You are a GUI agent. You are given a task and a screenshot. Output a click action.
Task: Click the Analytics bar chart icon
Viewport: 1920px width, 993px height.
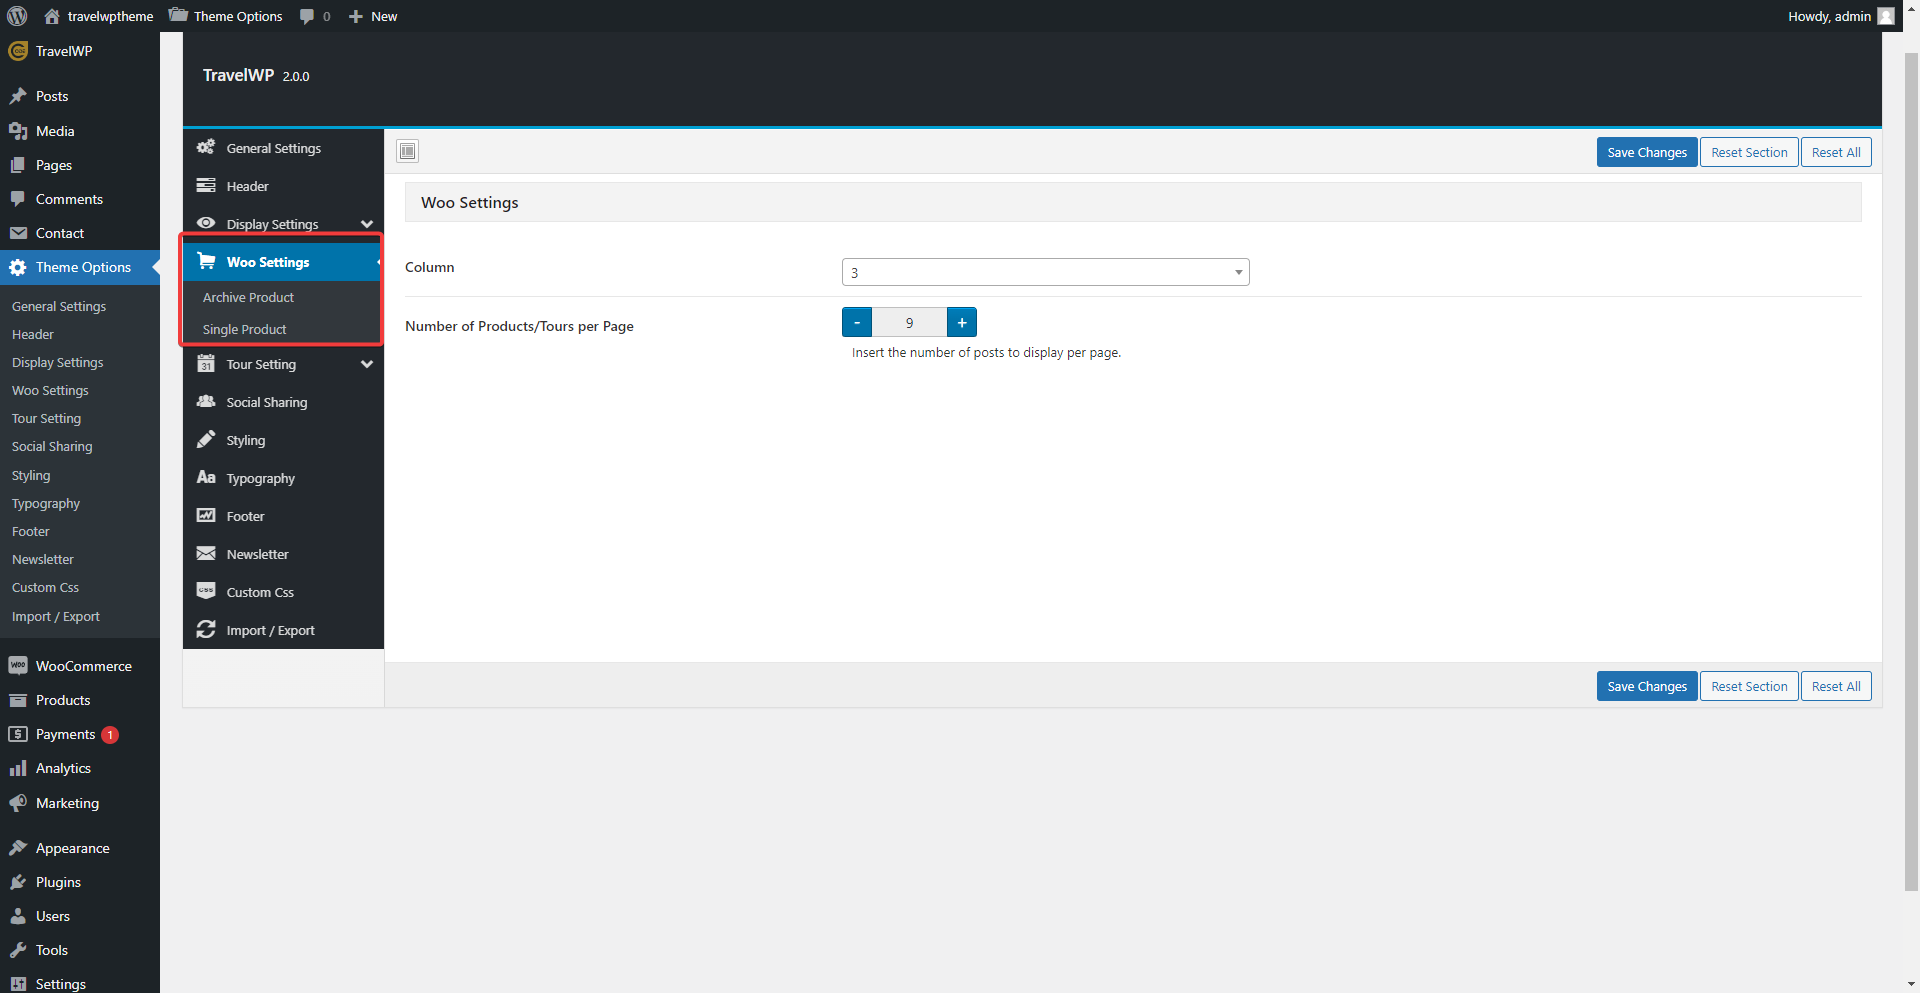click(17, 768)
